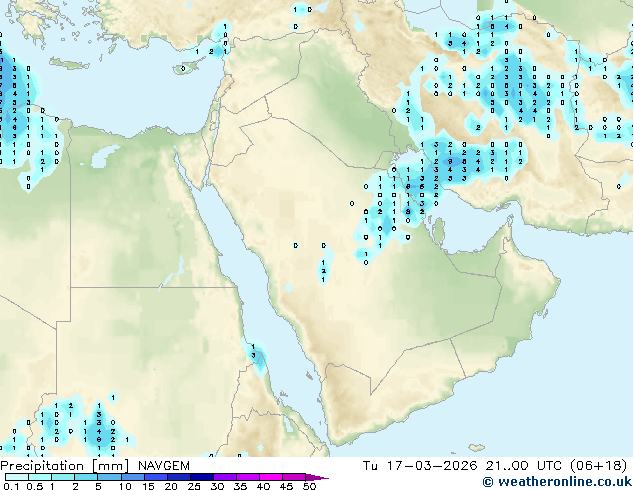Click the 'Tu' weekday label
Screen dimensions: 634x490
[x=370, y=466]
